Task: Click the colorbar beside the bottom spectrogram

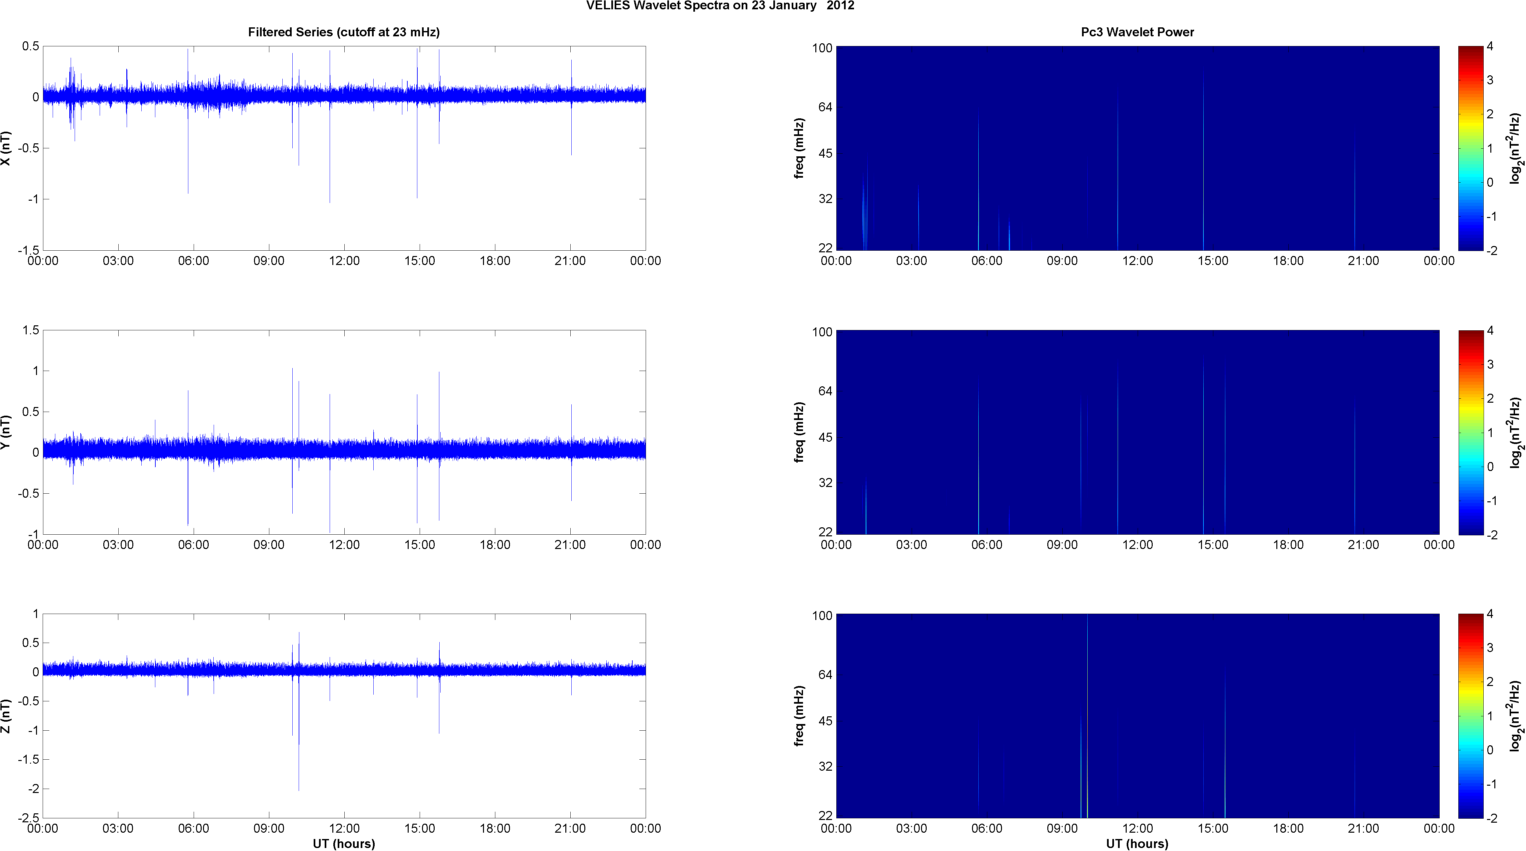Action: coord(1470,716)
